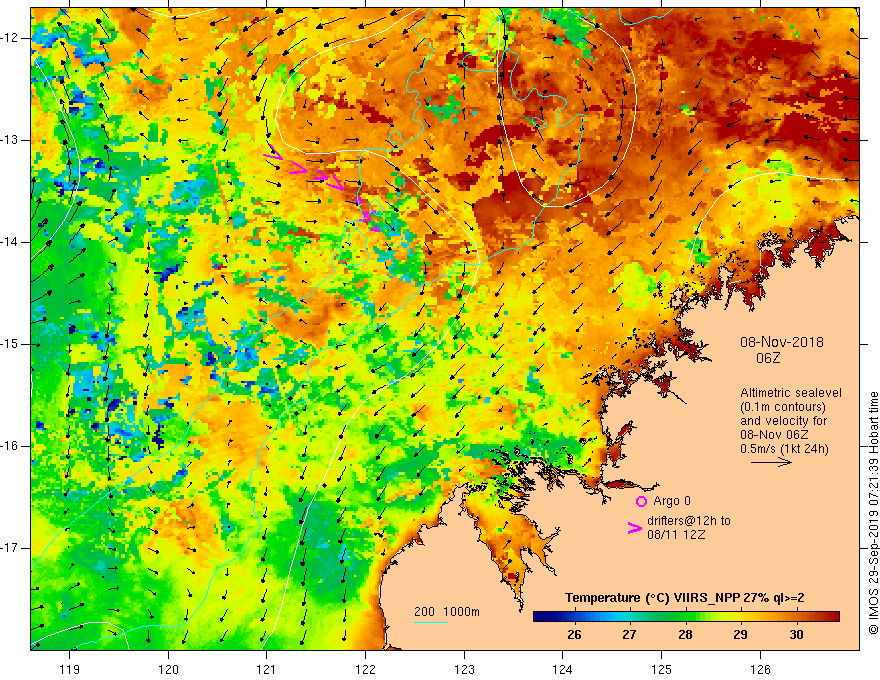
Task: Click the 28 value on temperature scale
Action: [x=685, y=635]
